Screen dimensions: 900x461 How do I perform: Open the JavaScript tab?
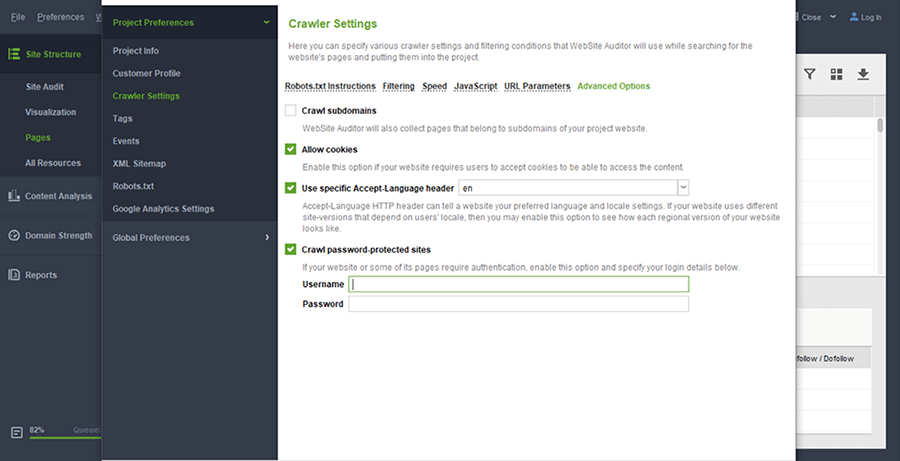(x=475, y=86)
